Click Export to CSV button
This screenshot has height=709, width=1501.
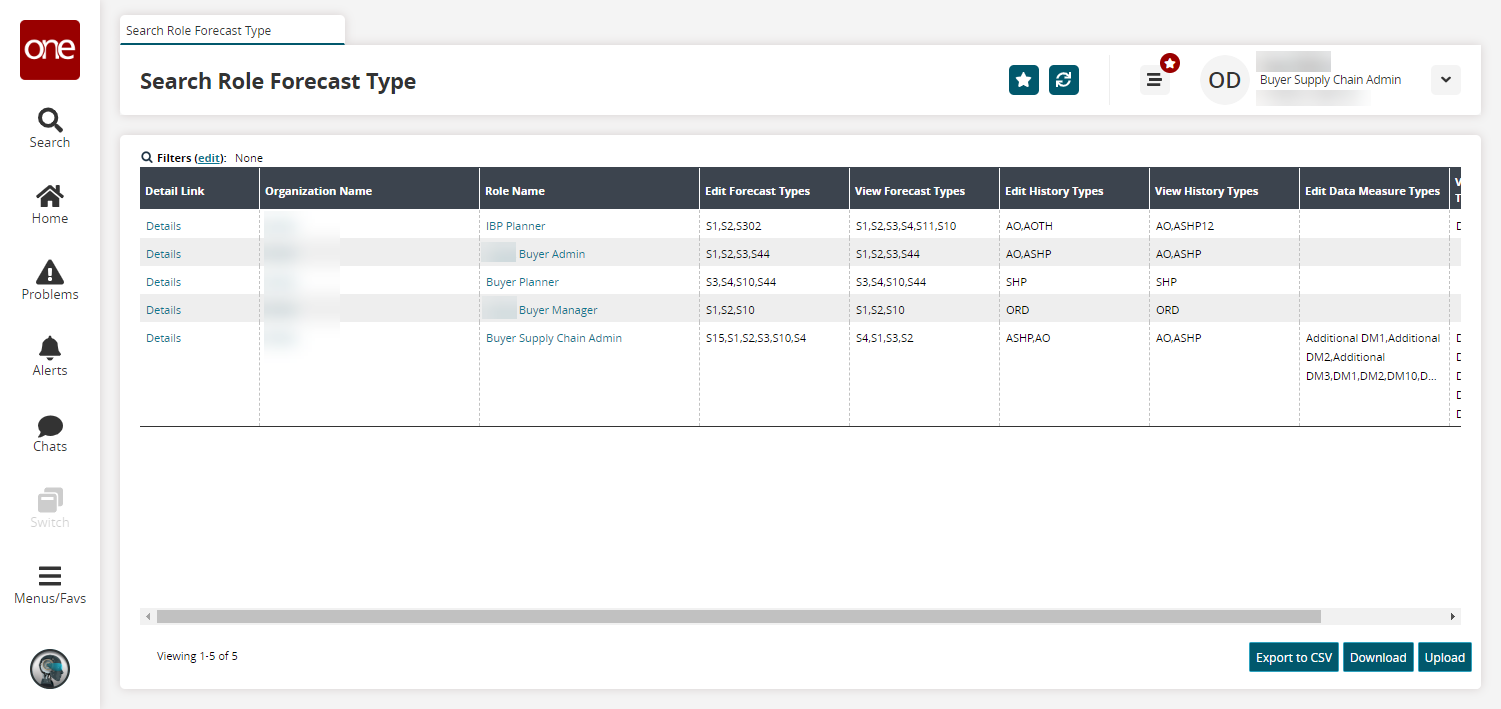(x=1293, y=657)
